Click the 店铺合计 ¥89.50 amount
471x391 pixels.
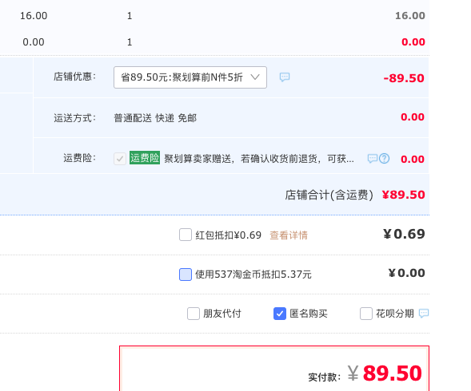(403, 195)
